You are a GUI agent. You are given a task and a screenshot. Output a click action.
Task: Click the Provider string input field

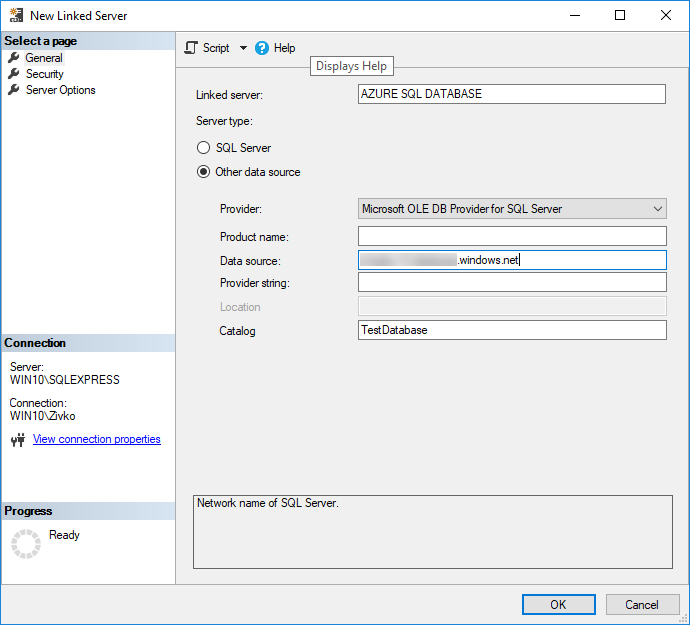[x=511, y=283]
